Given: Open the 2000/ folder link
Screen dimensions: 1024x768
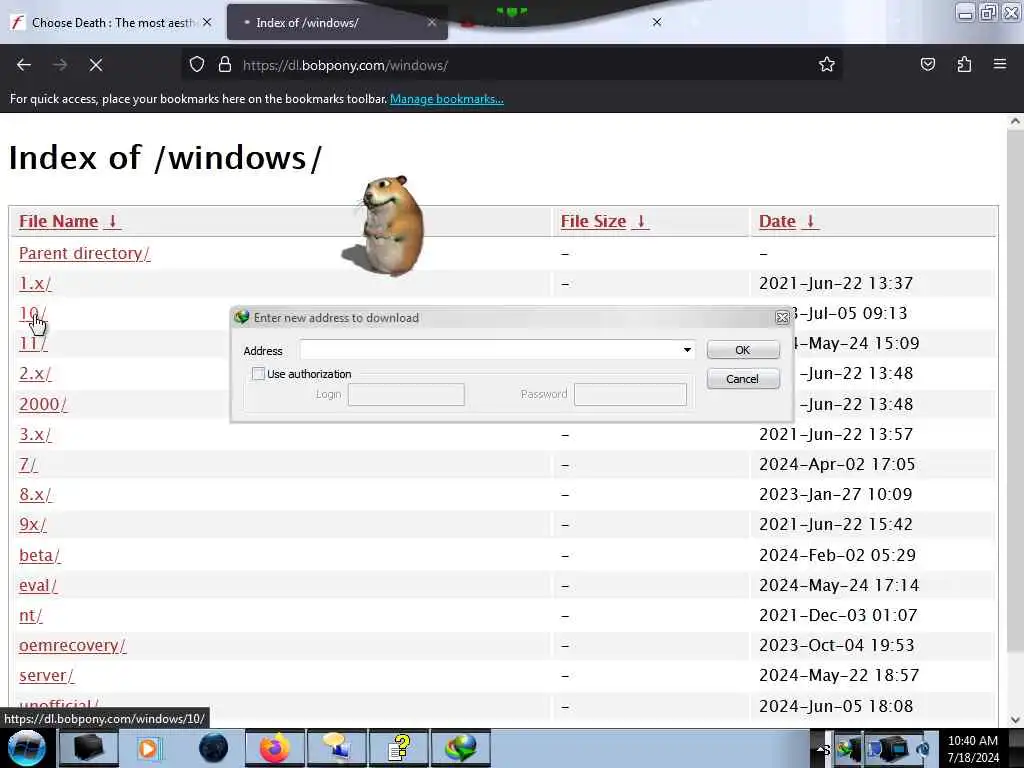Looking at the screenshot, I should click(42, 404).
